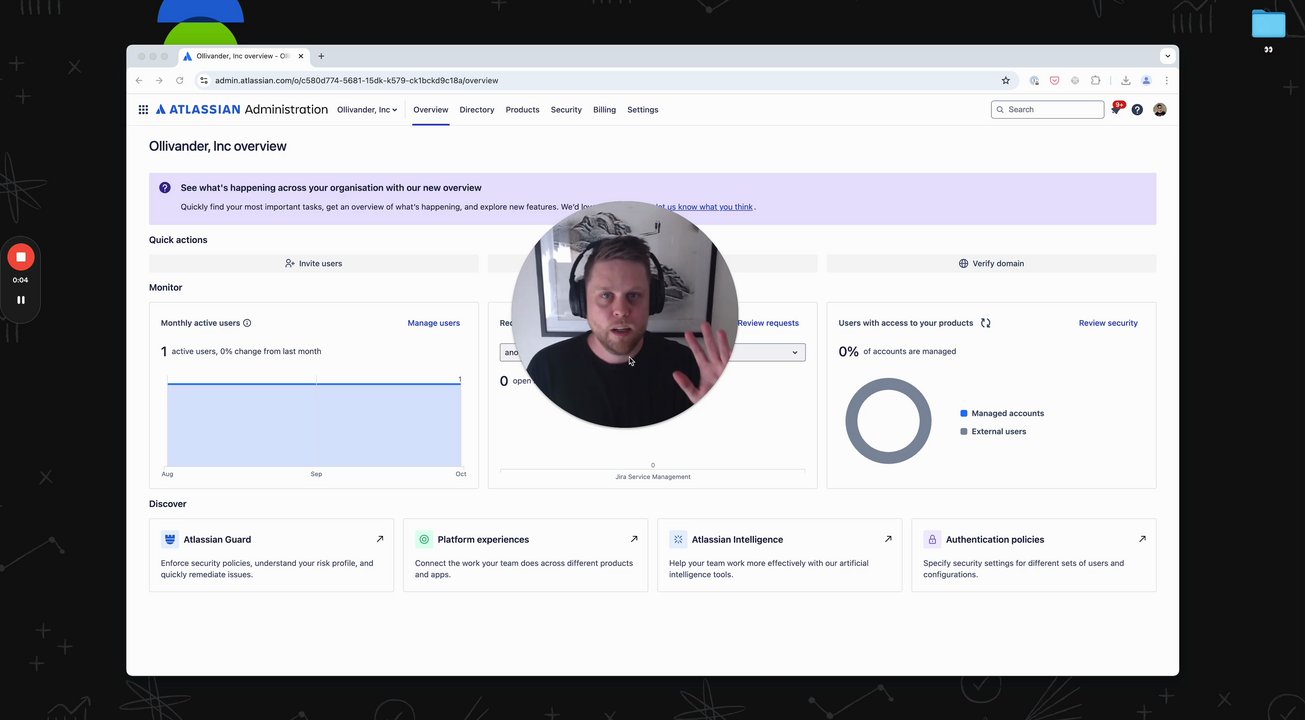Image resolution: width=1305 pixels, height=720 pixels.
Task: Follow the 'let us know what you think' link
Action: pos(704,207)
